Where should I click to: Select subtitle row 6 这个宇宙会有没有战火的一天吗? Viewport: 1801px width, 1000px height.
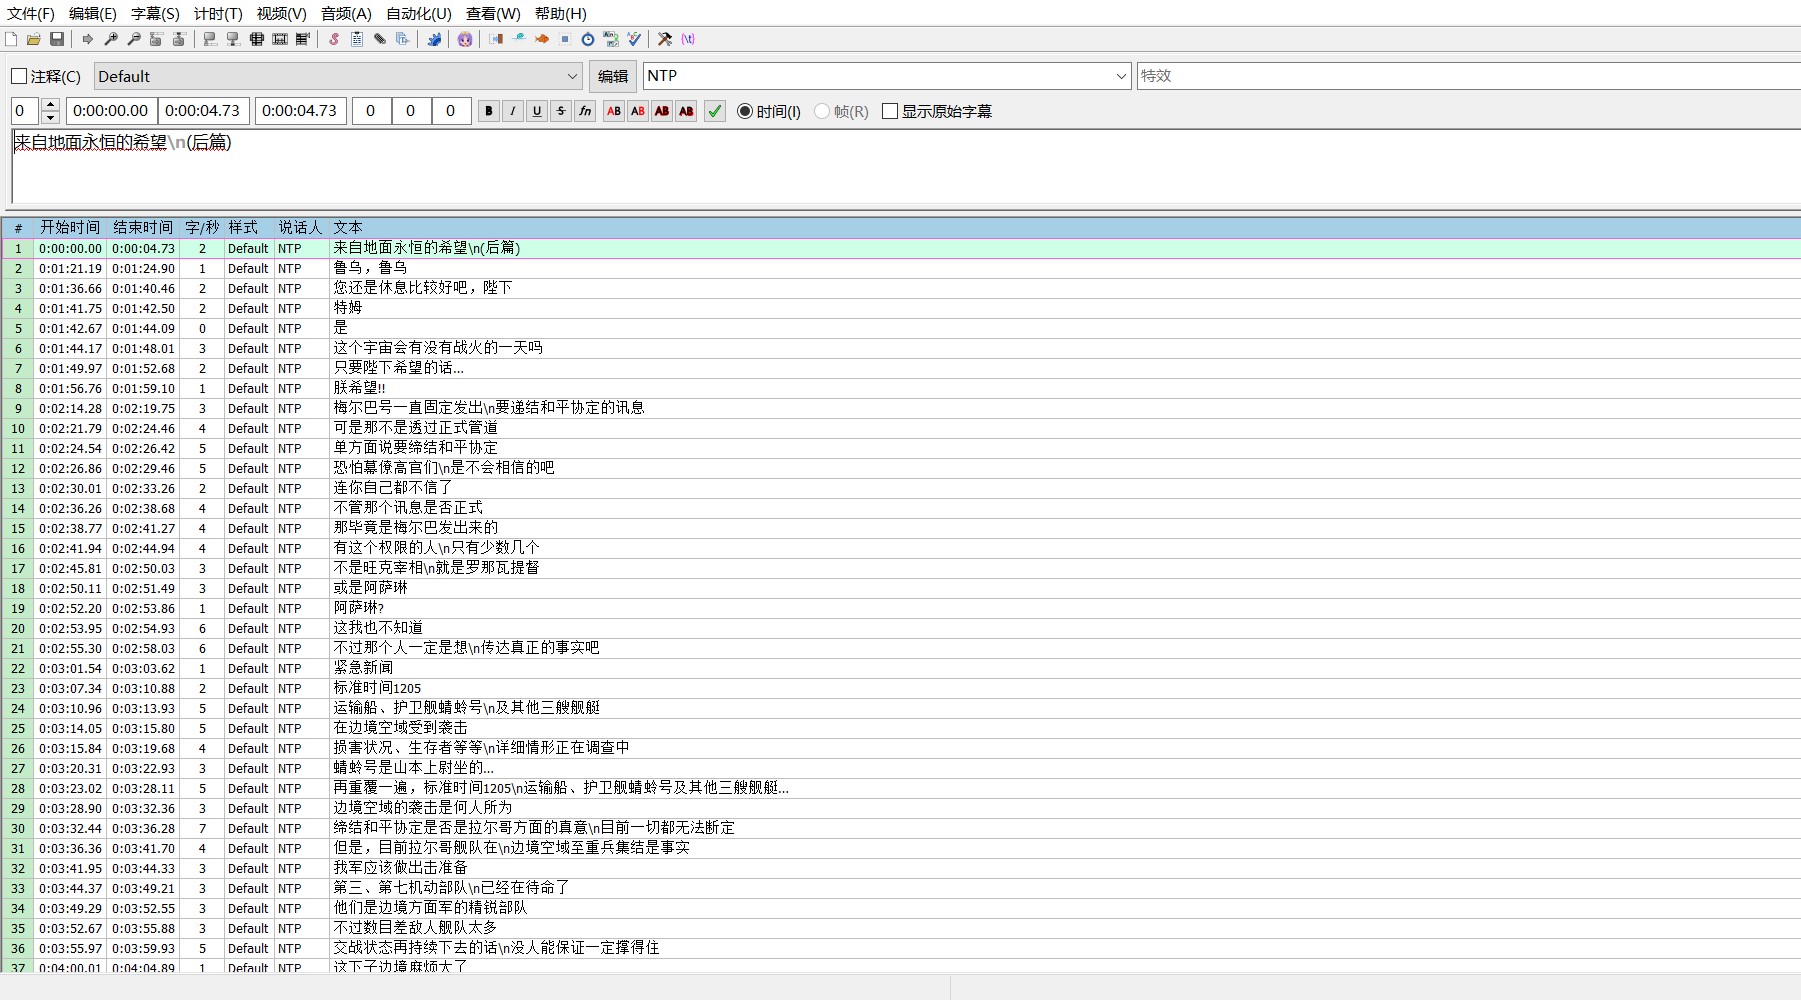(x=900, y=348)
